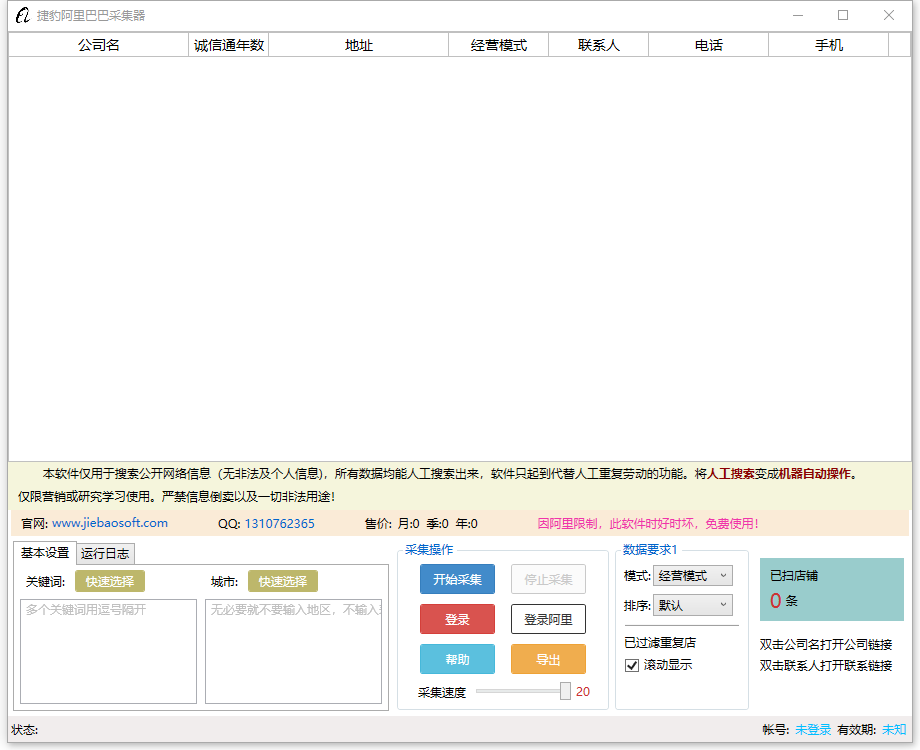Click the 开始采集 button
The width and height of the screenshot is (920, 750).
(x=457, y=579)
